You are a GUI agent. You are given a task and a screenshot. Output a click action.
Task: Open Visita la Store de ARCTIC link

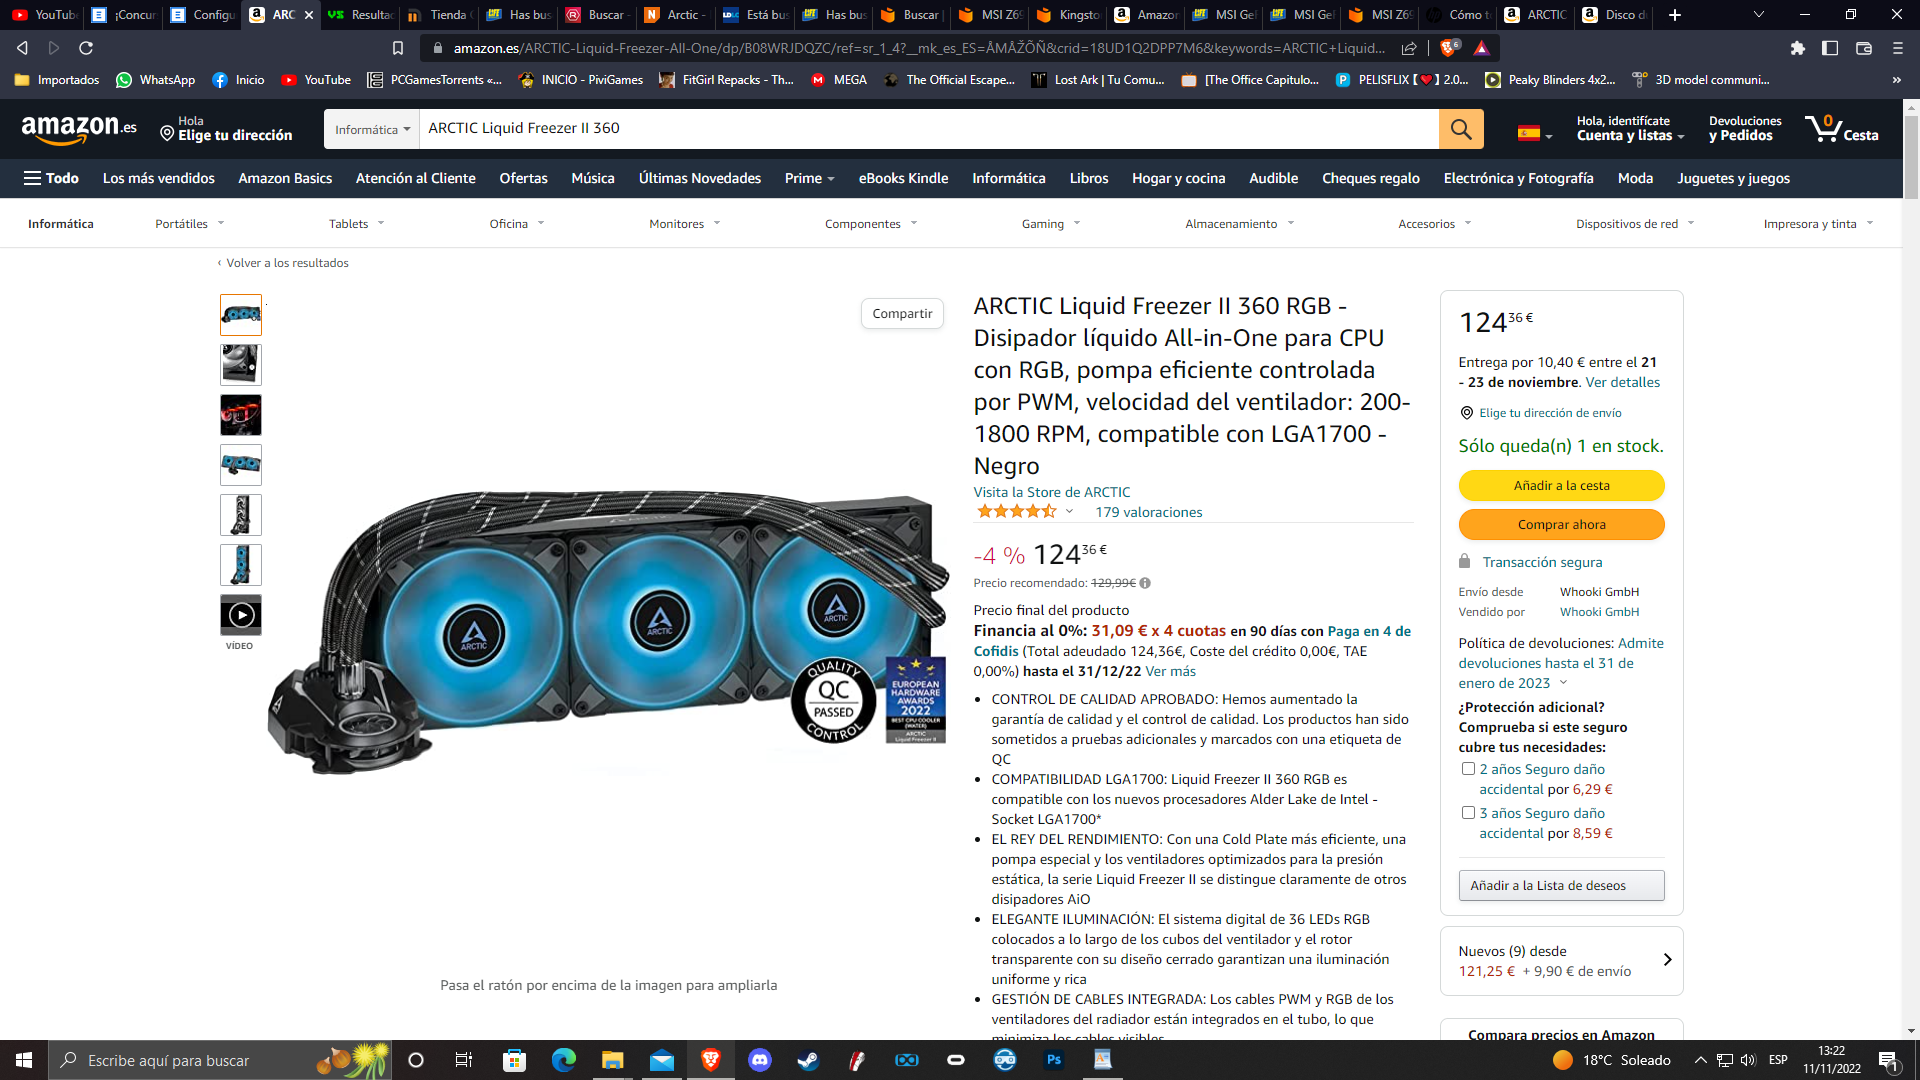1051,492
